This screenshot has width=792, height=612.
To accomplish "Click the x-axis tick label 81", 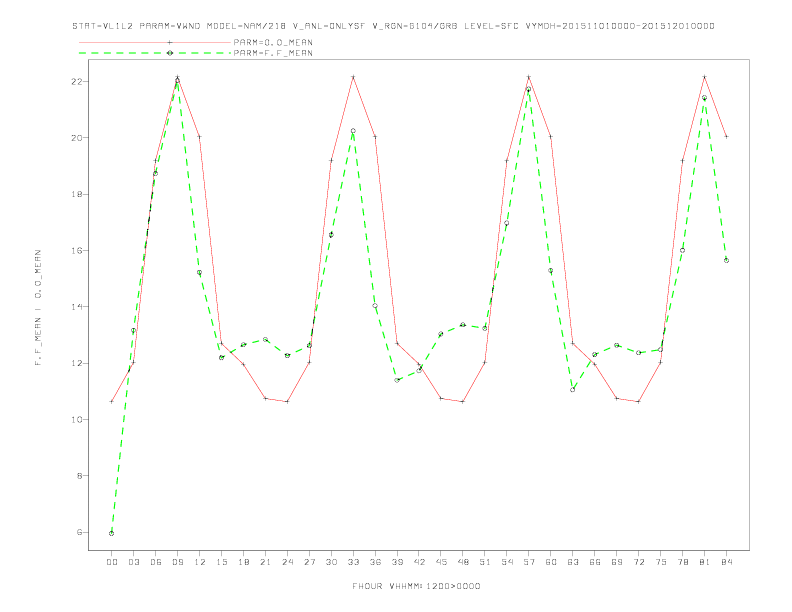I will click(705, 562).
